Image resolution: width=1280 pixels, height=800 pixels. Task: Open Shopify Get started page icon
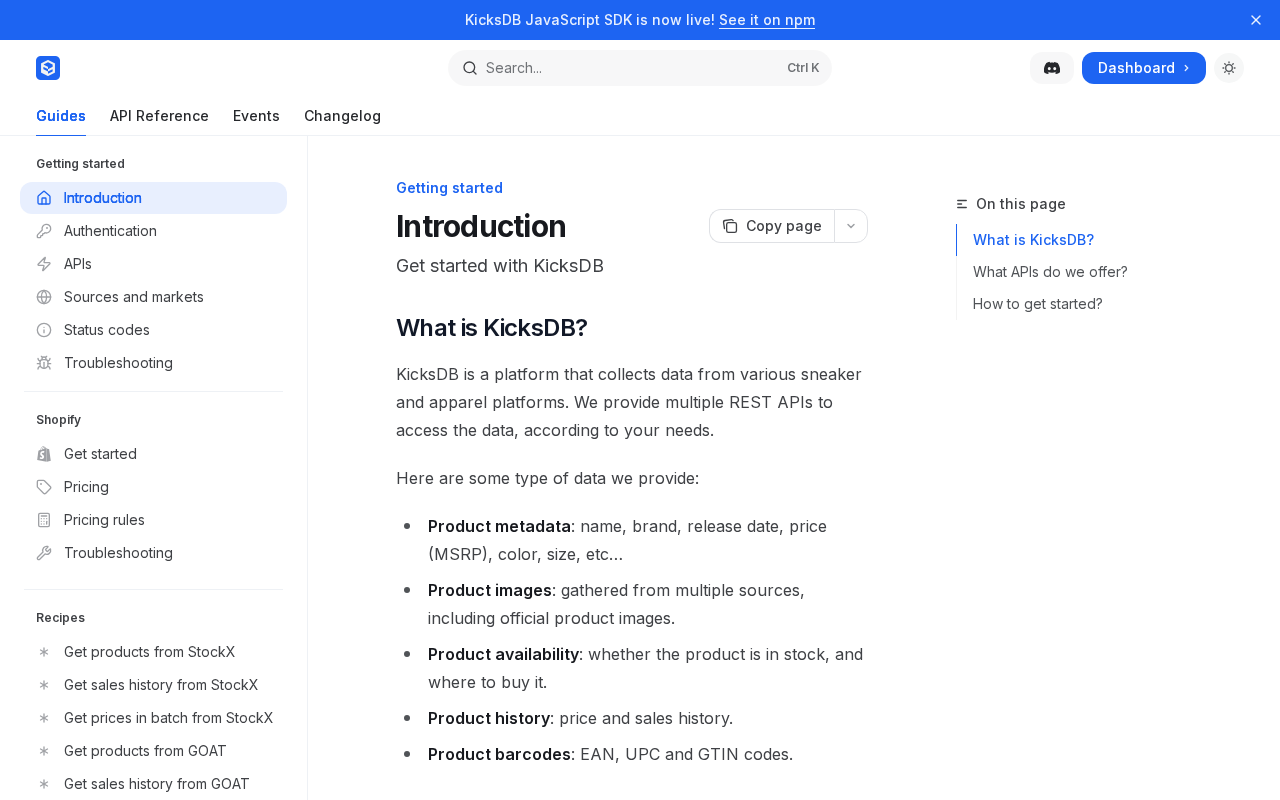click(x=44, y=454)
